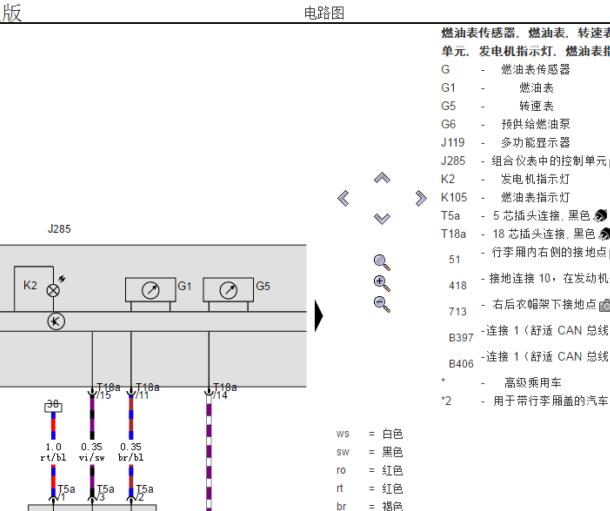Screen dimensions: 610x511
Task: Open camera photo icon in the 713 row
Action: [604, 305]
